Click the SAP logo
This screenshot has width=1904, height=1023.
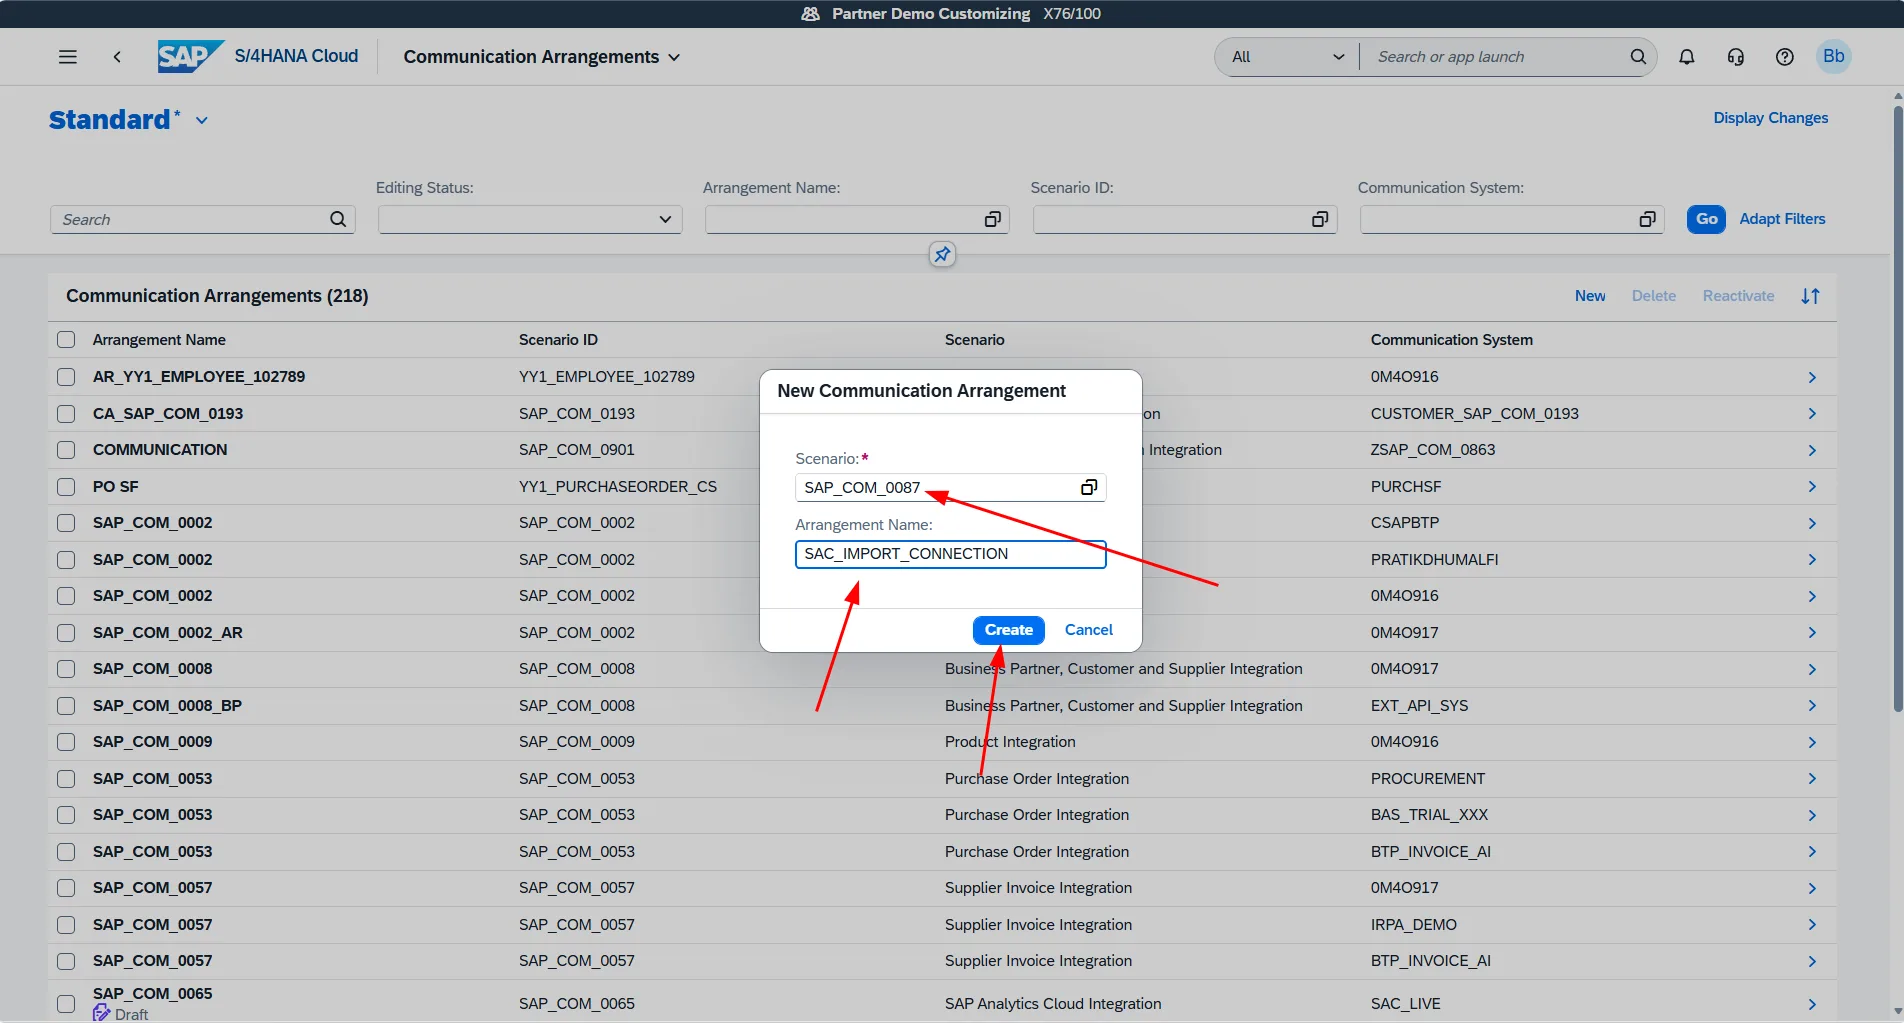(x=190, y=56)
